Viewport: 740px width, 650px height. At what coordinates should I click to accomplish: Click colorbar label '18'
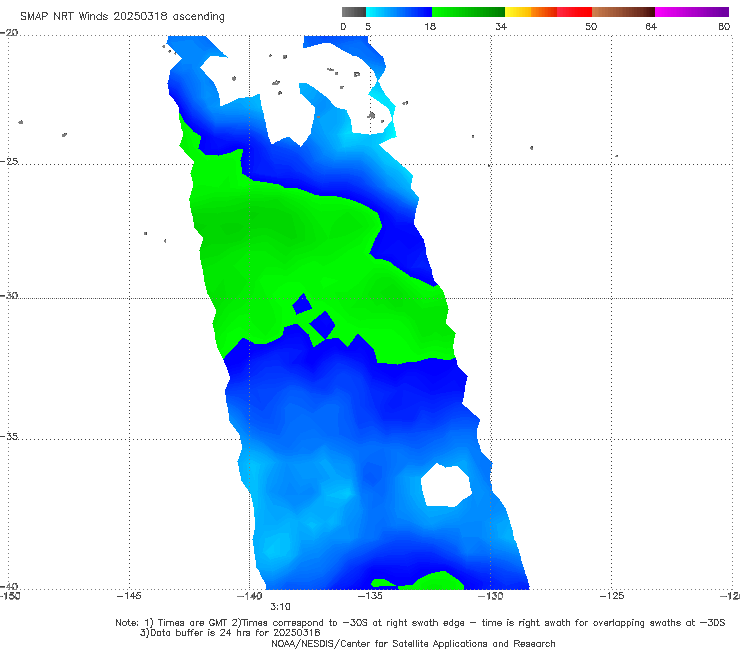pos(430,27)
